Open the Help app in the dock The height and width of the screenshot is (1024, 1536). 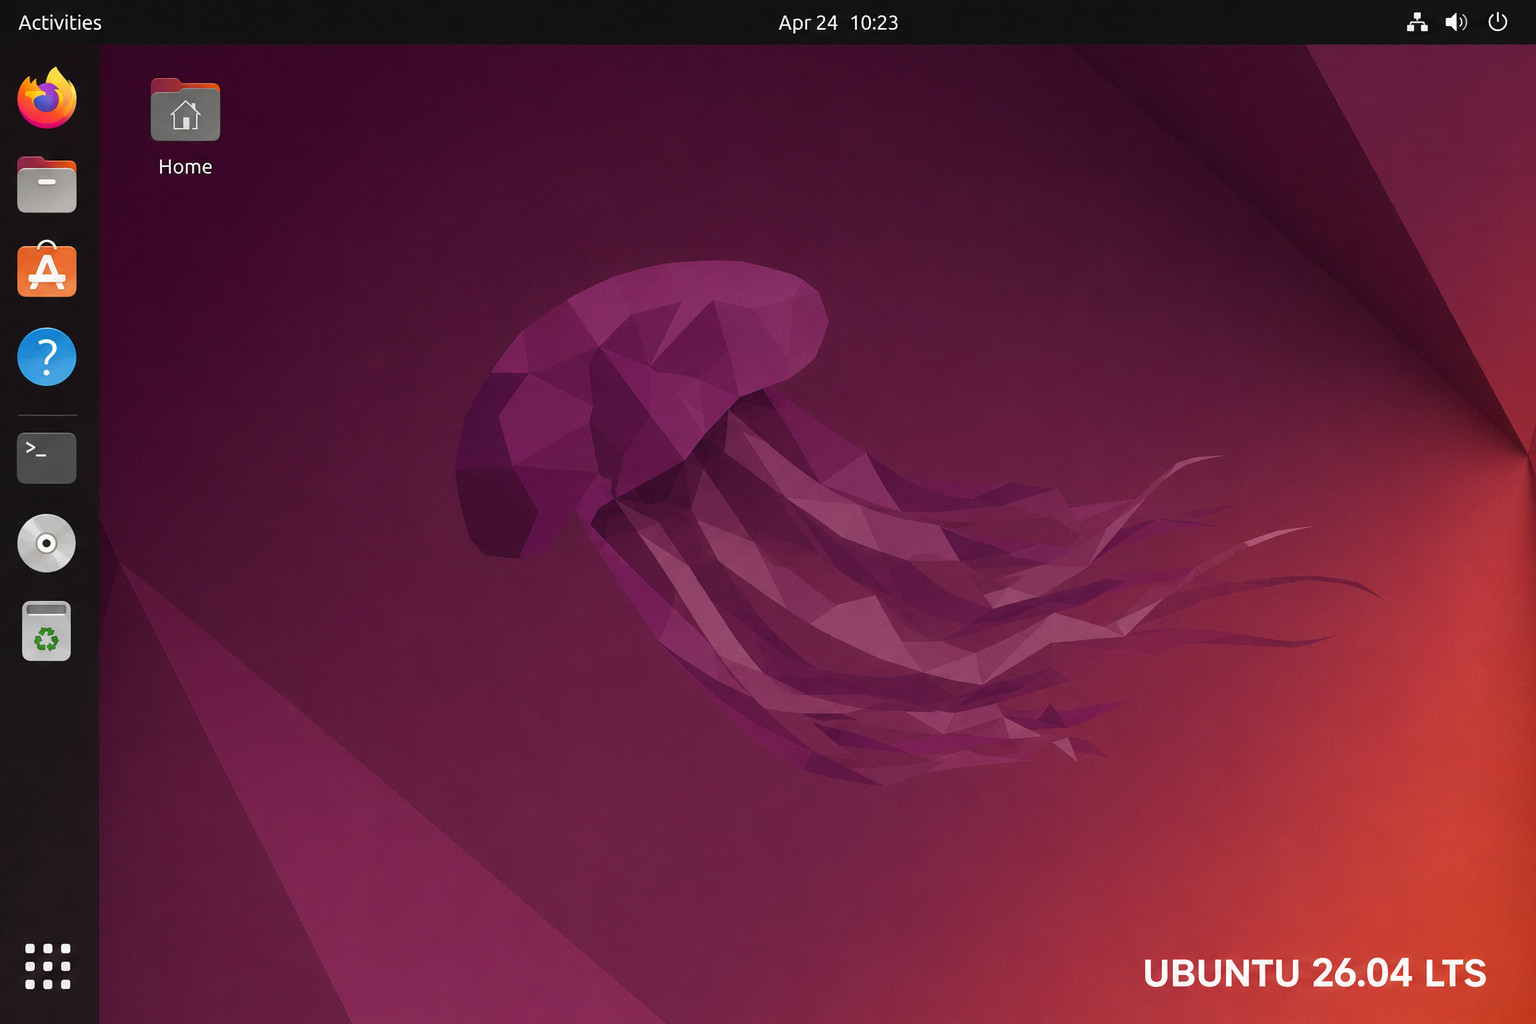tap(47, 357)
